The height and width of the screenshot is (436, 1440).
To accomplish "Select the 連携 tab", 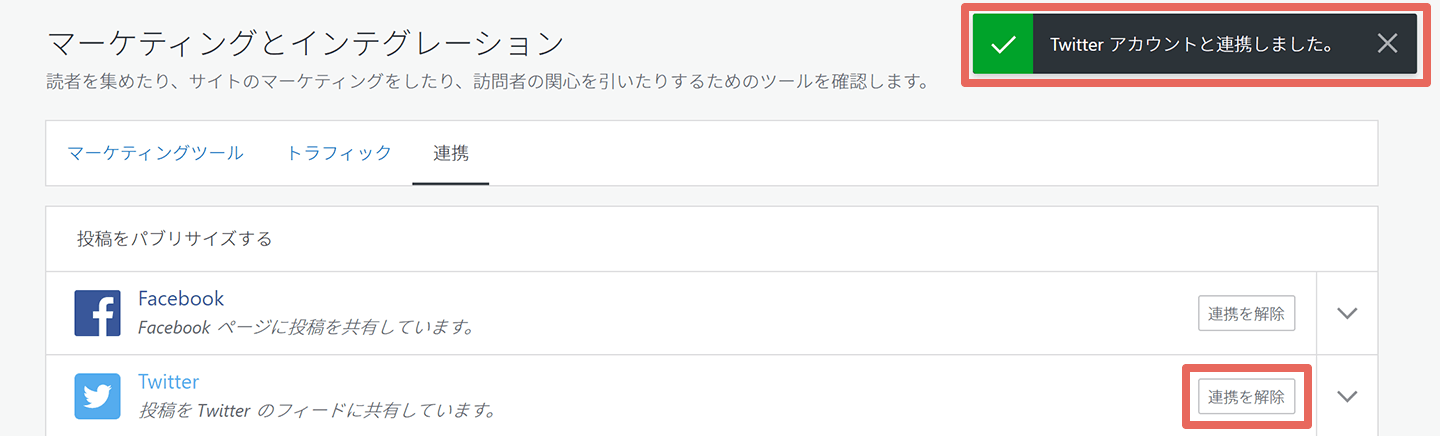I will (451, 153).
